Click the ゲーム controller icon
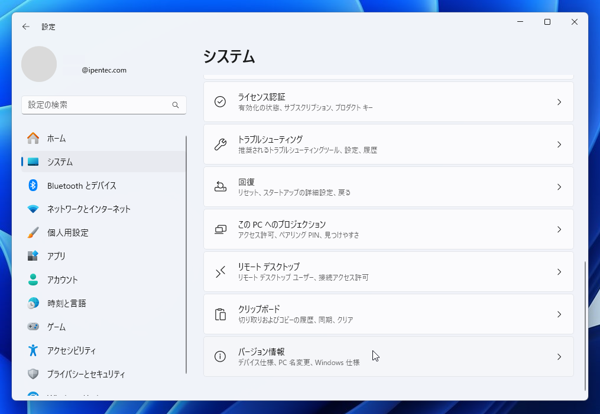 pos(33,327)
